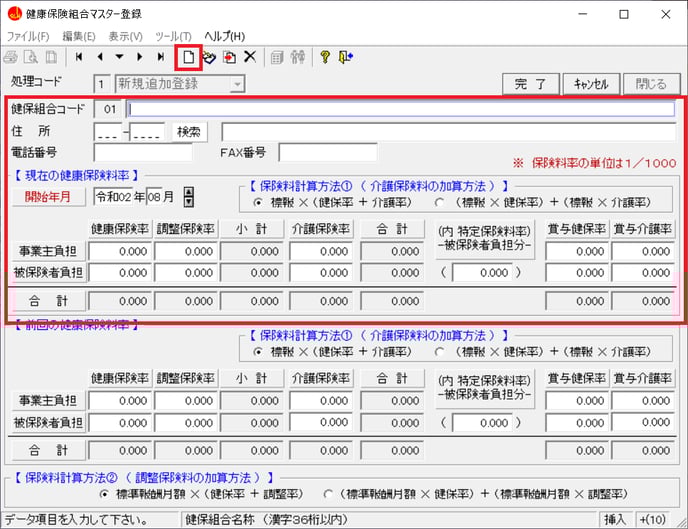Jump to the first record

[79, 57]
